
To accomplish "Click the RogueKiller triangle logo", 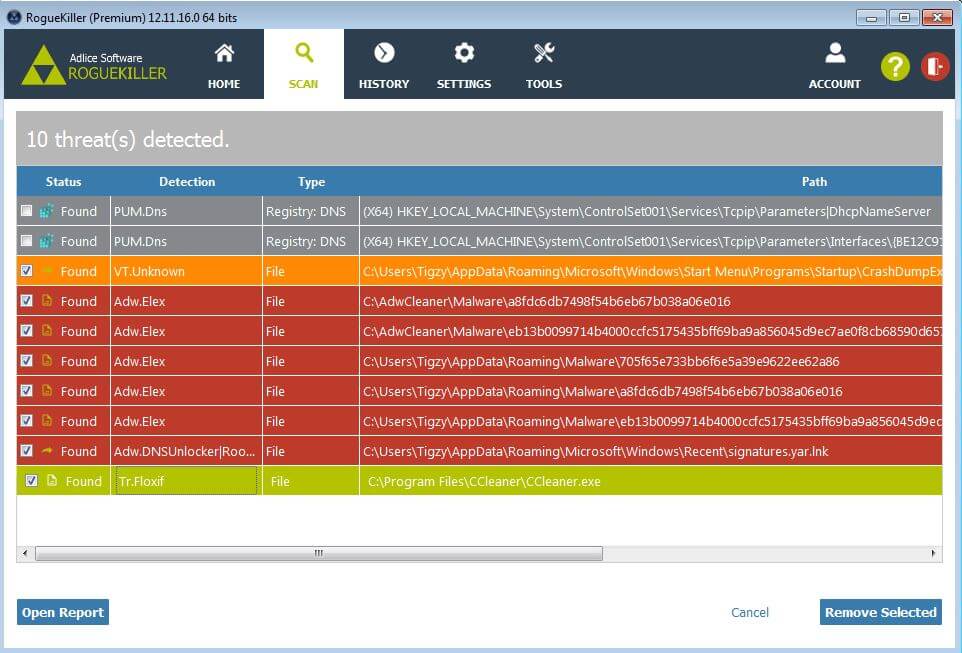I will pos(44,65).
